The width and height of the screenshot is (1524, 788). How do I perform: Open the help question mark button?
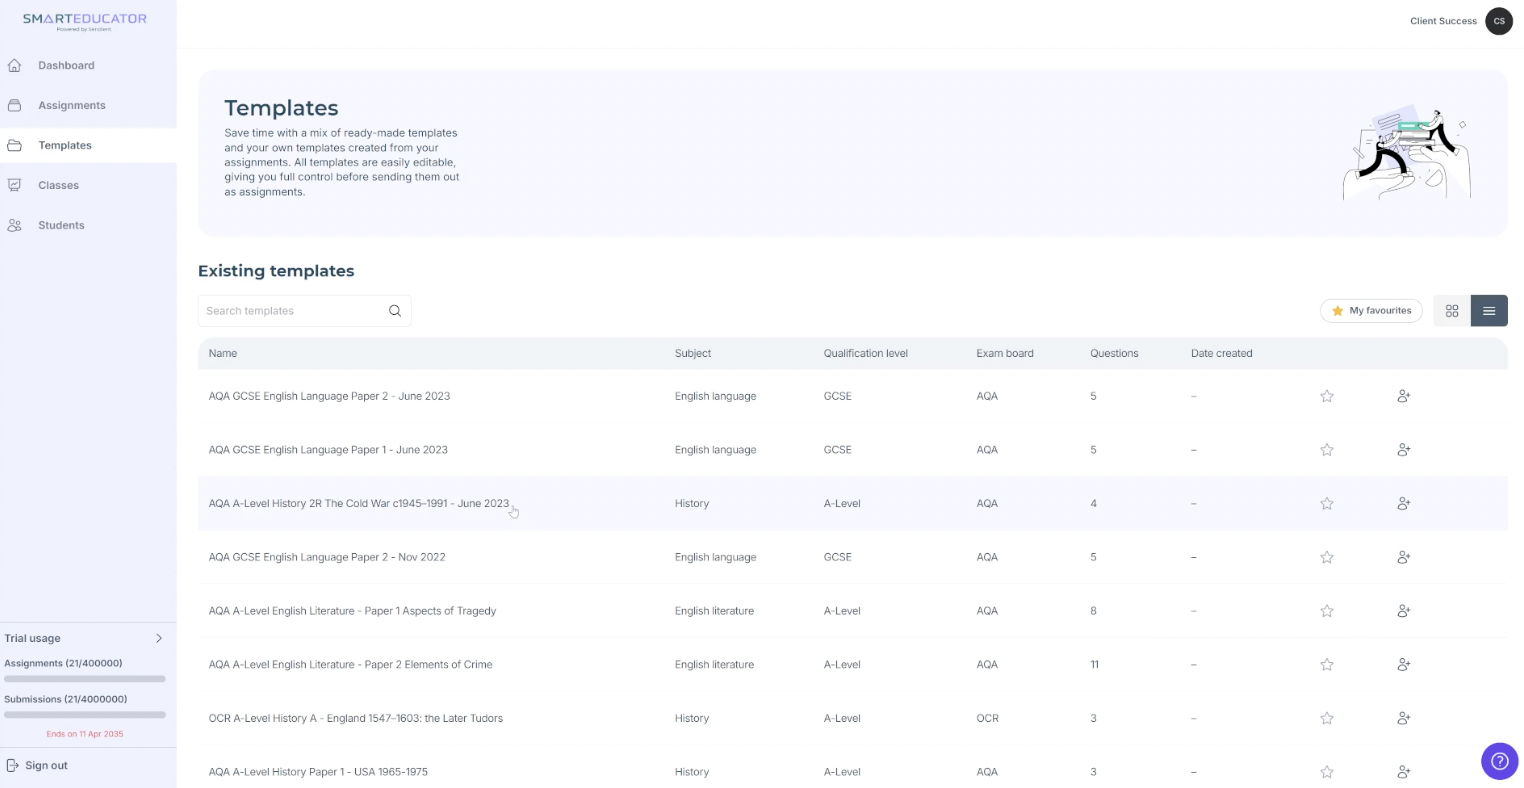click(1499, 761)
